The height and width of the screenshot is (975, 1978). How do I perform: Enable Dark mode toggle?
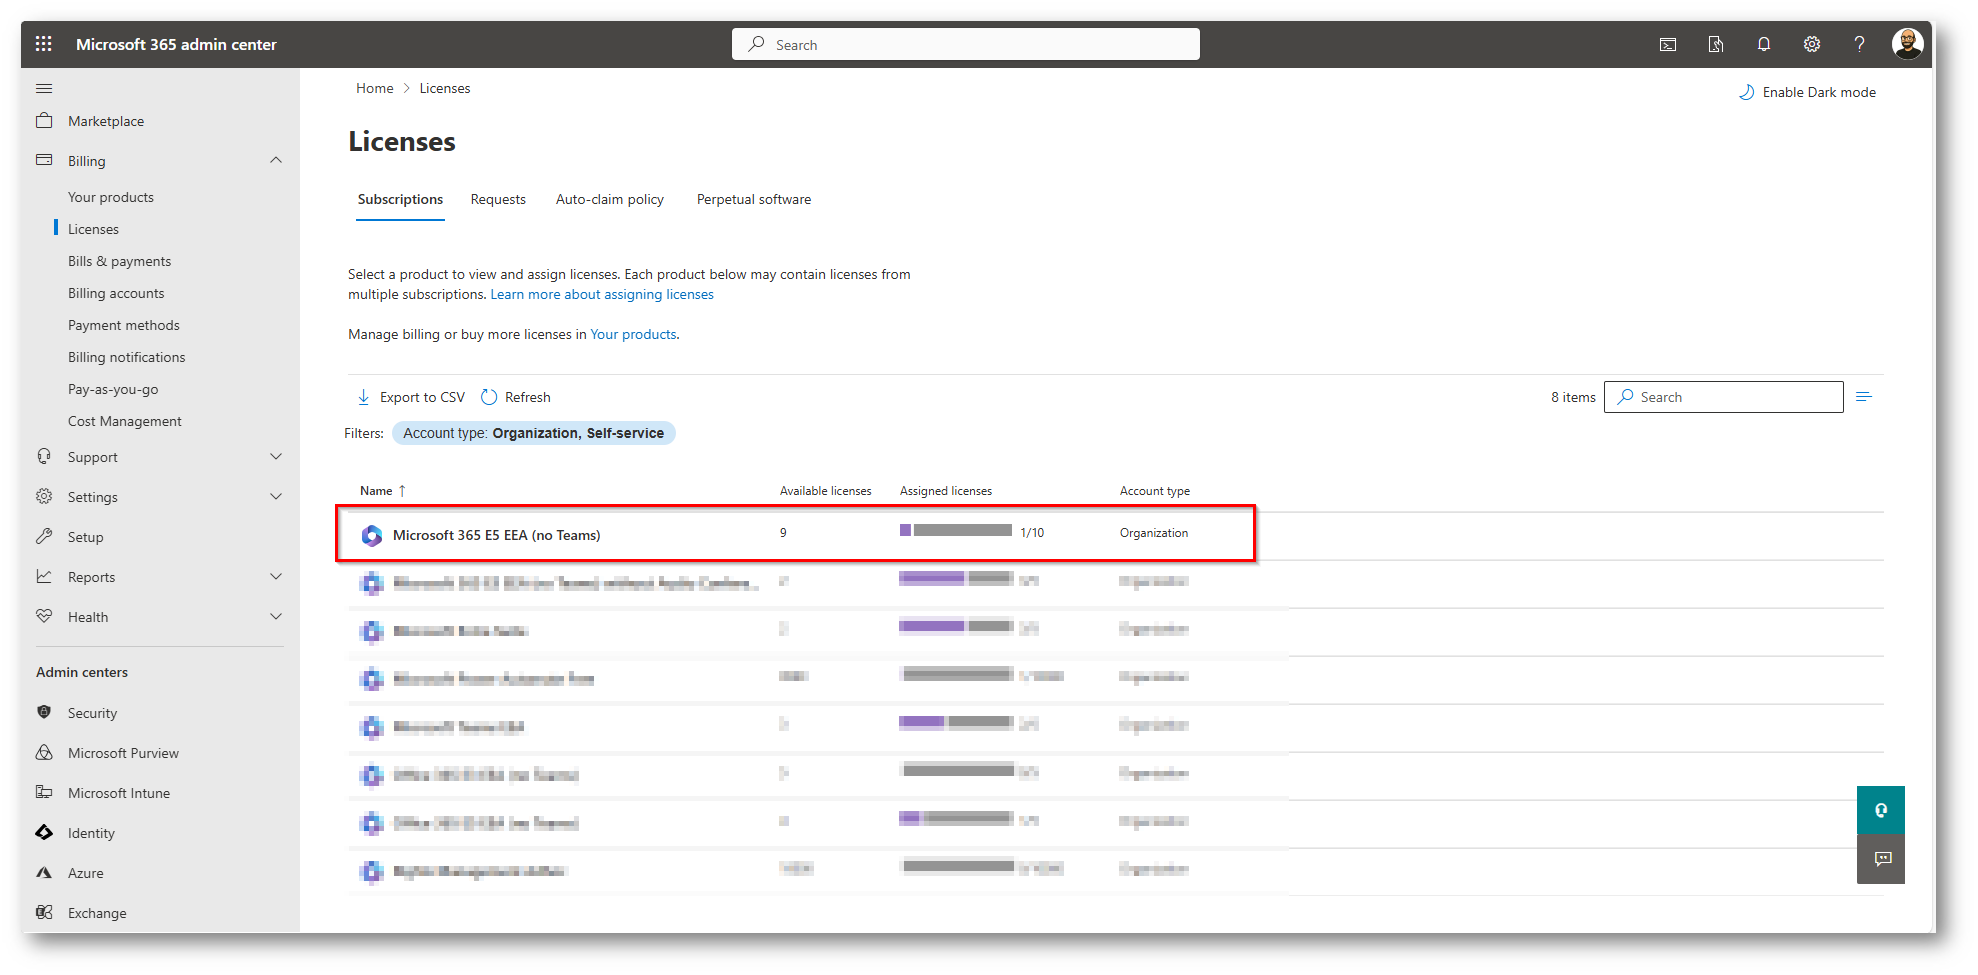[1808, 92]
